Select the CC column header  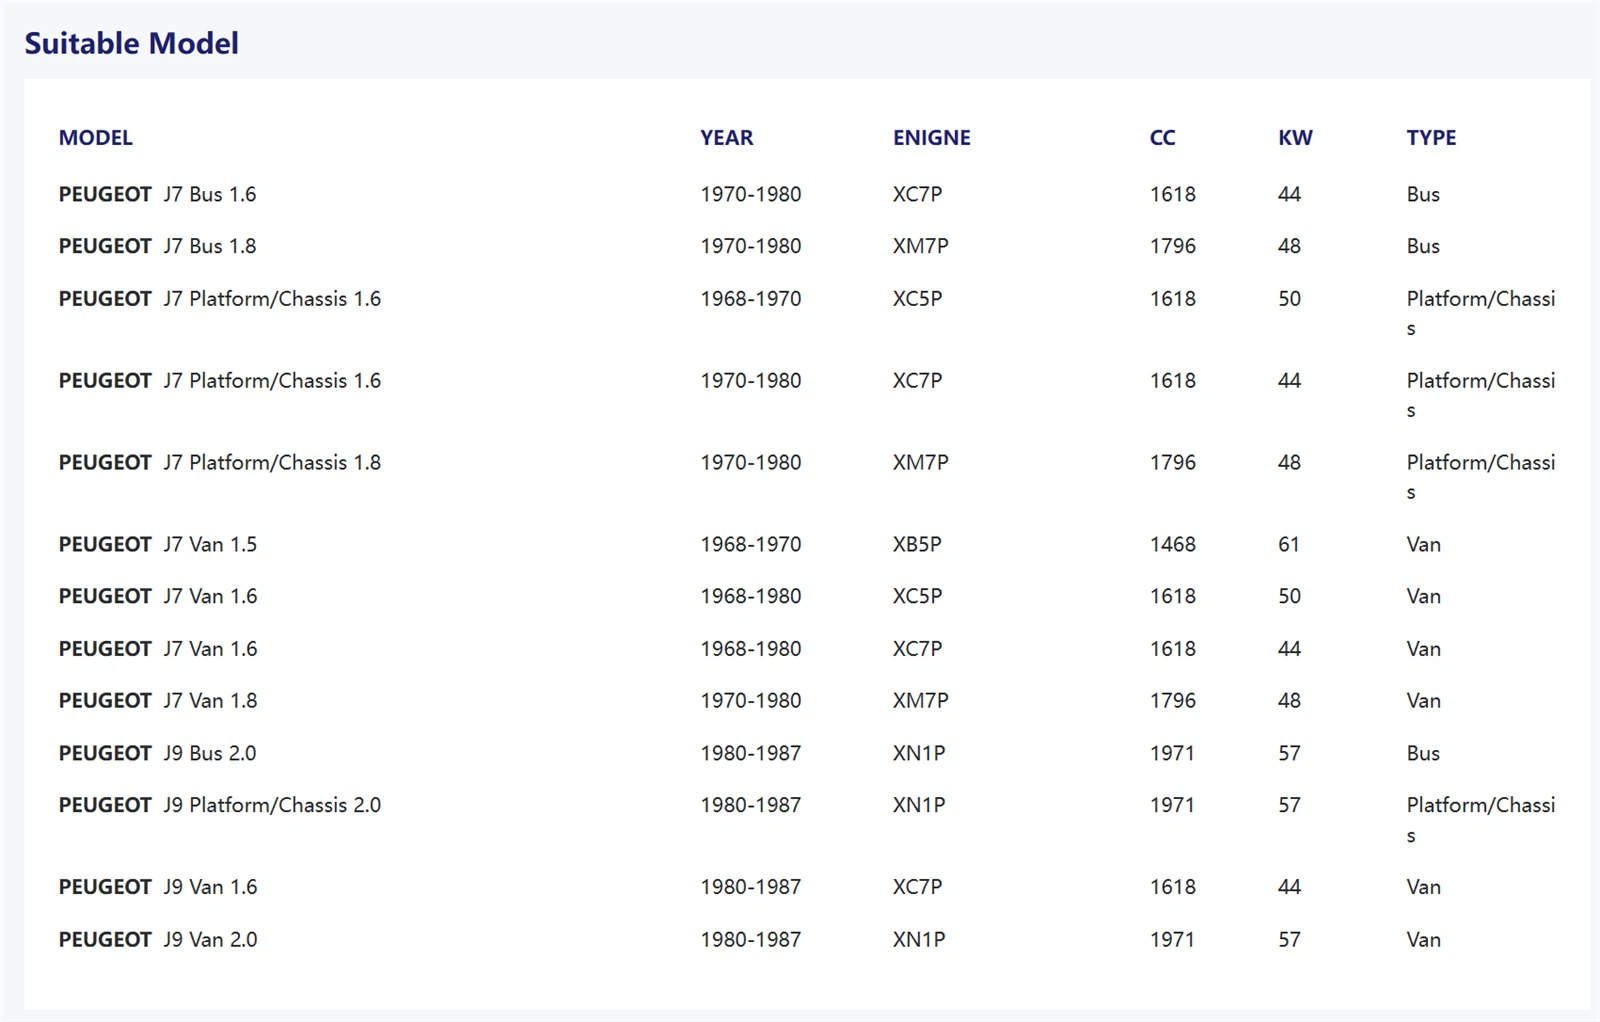pos(1163,138)
